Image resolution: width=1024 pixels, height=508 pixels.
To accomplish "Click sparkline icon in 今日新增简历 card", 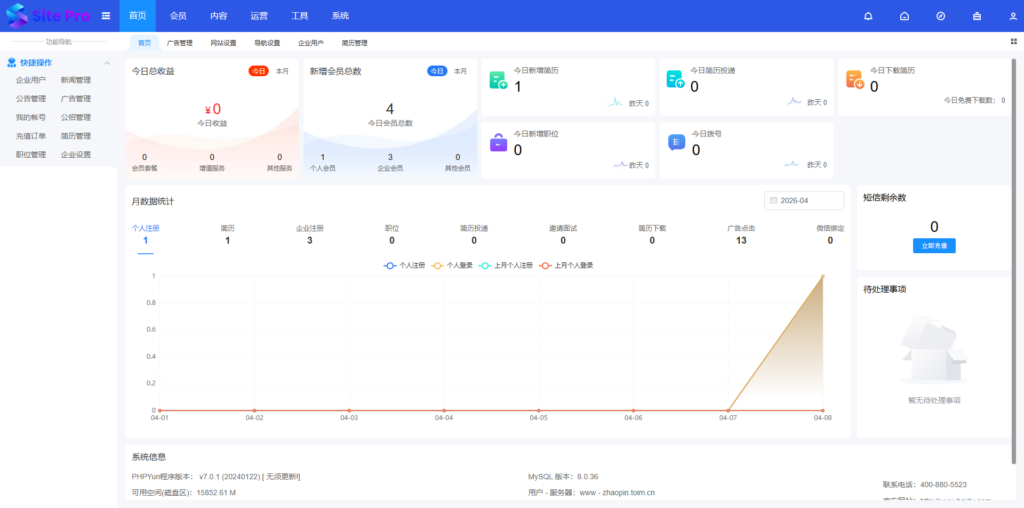I will click(x=616, y=103).
